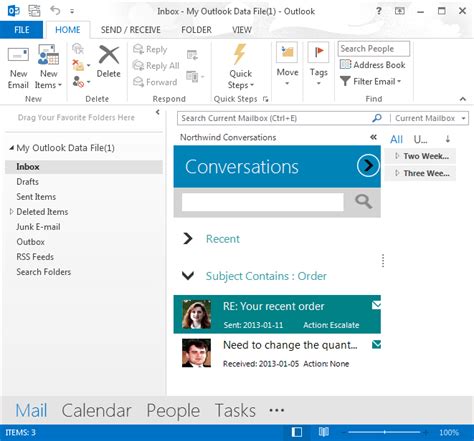Select the Inbox folder
Screen dimensions: 474x441
(x=84, y=167)
